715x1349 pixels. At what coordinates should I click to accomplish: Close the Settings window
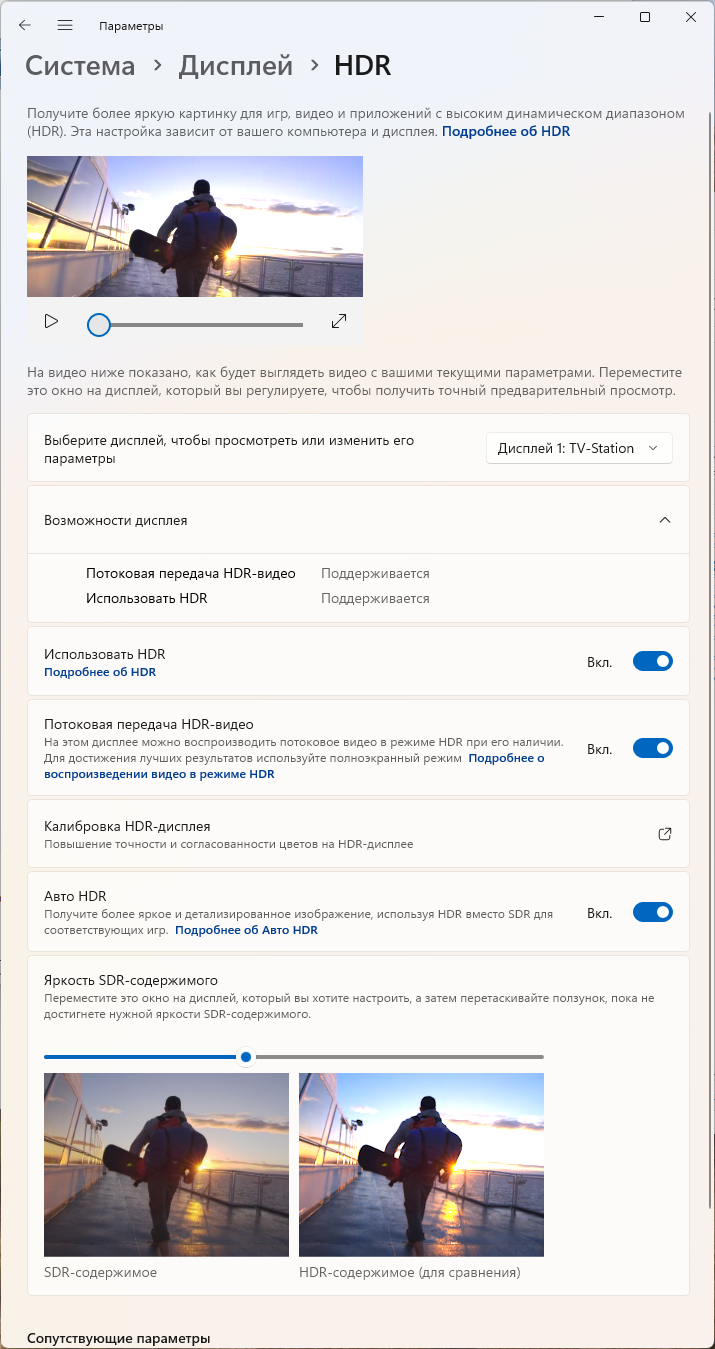click(x=691, y=17)
